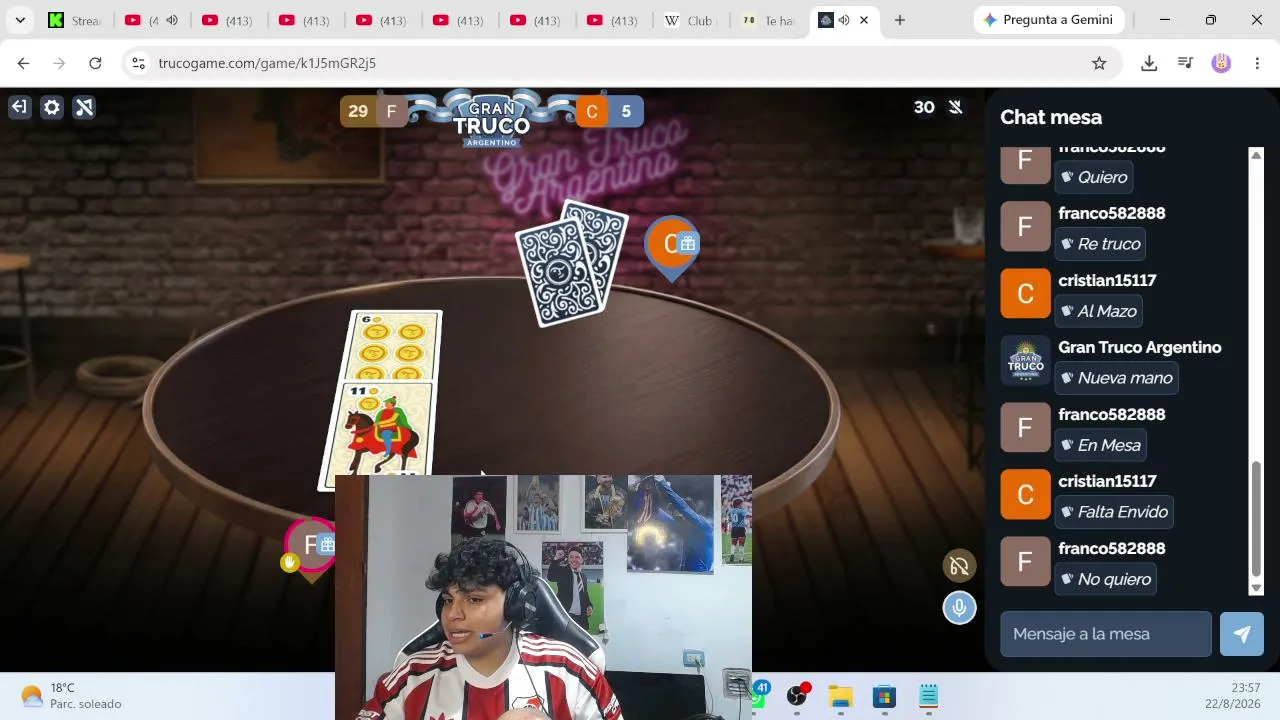The width and height of the screenshot is (1280, 720).
Task: Toggle the crossed-out sound icon beside timer 30
Action: tap(956, 107)
